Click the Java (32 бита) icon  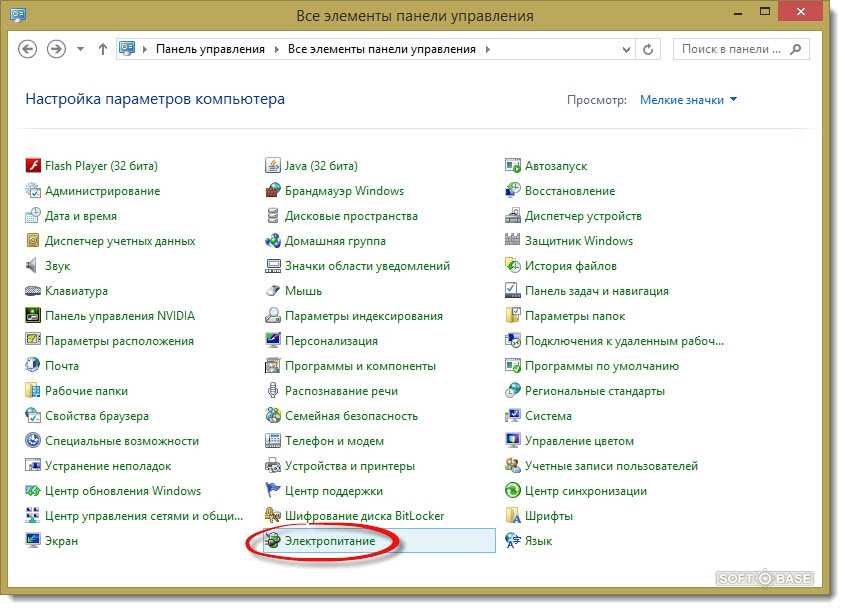(273, 165)
